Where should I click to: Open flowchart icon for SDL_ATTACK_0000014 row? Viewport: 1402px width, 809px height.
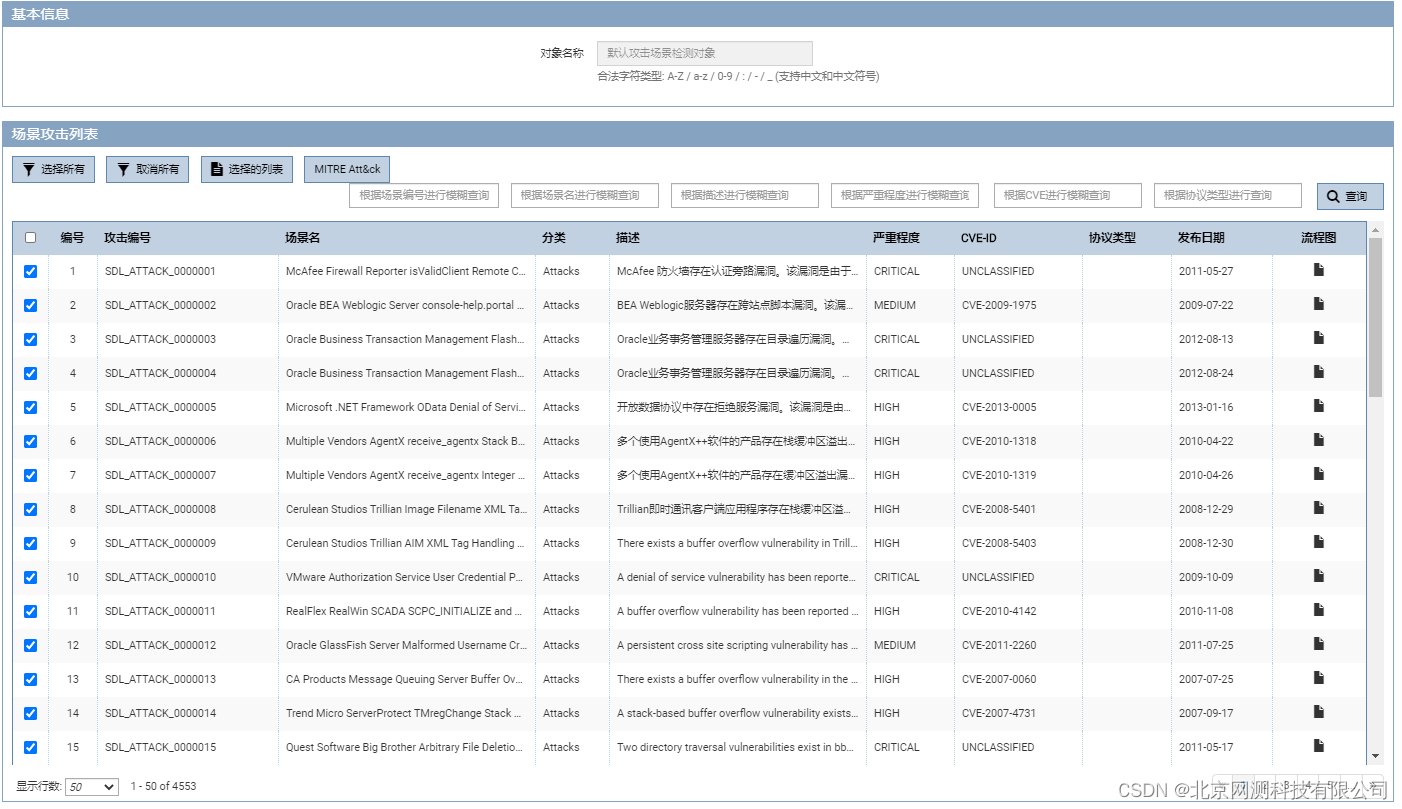coord(1319,712)
